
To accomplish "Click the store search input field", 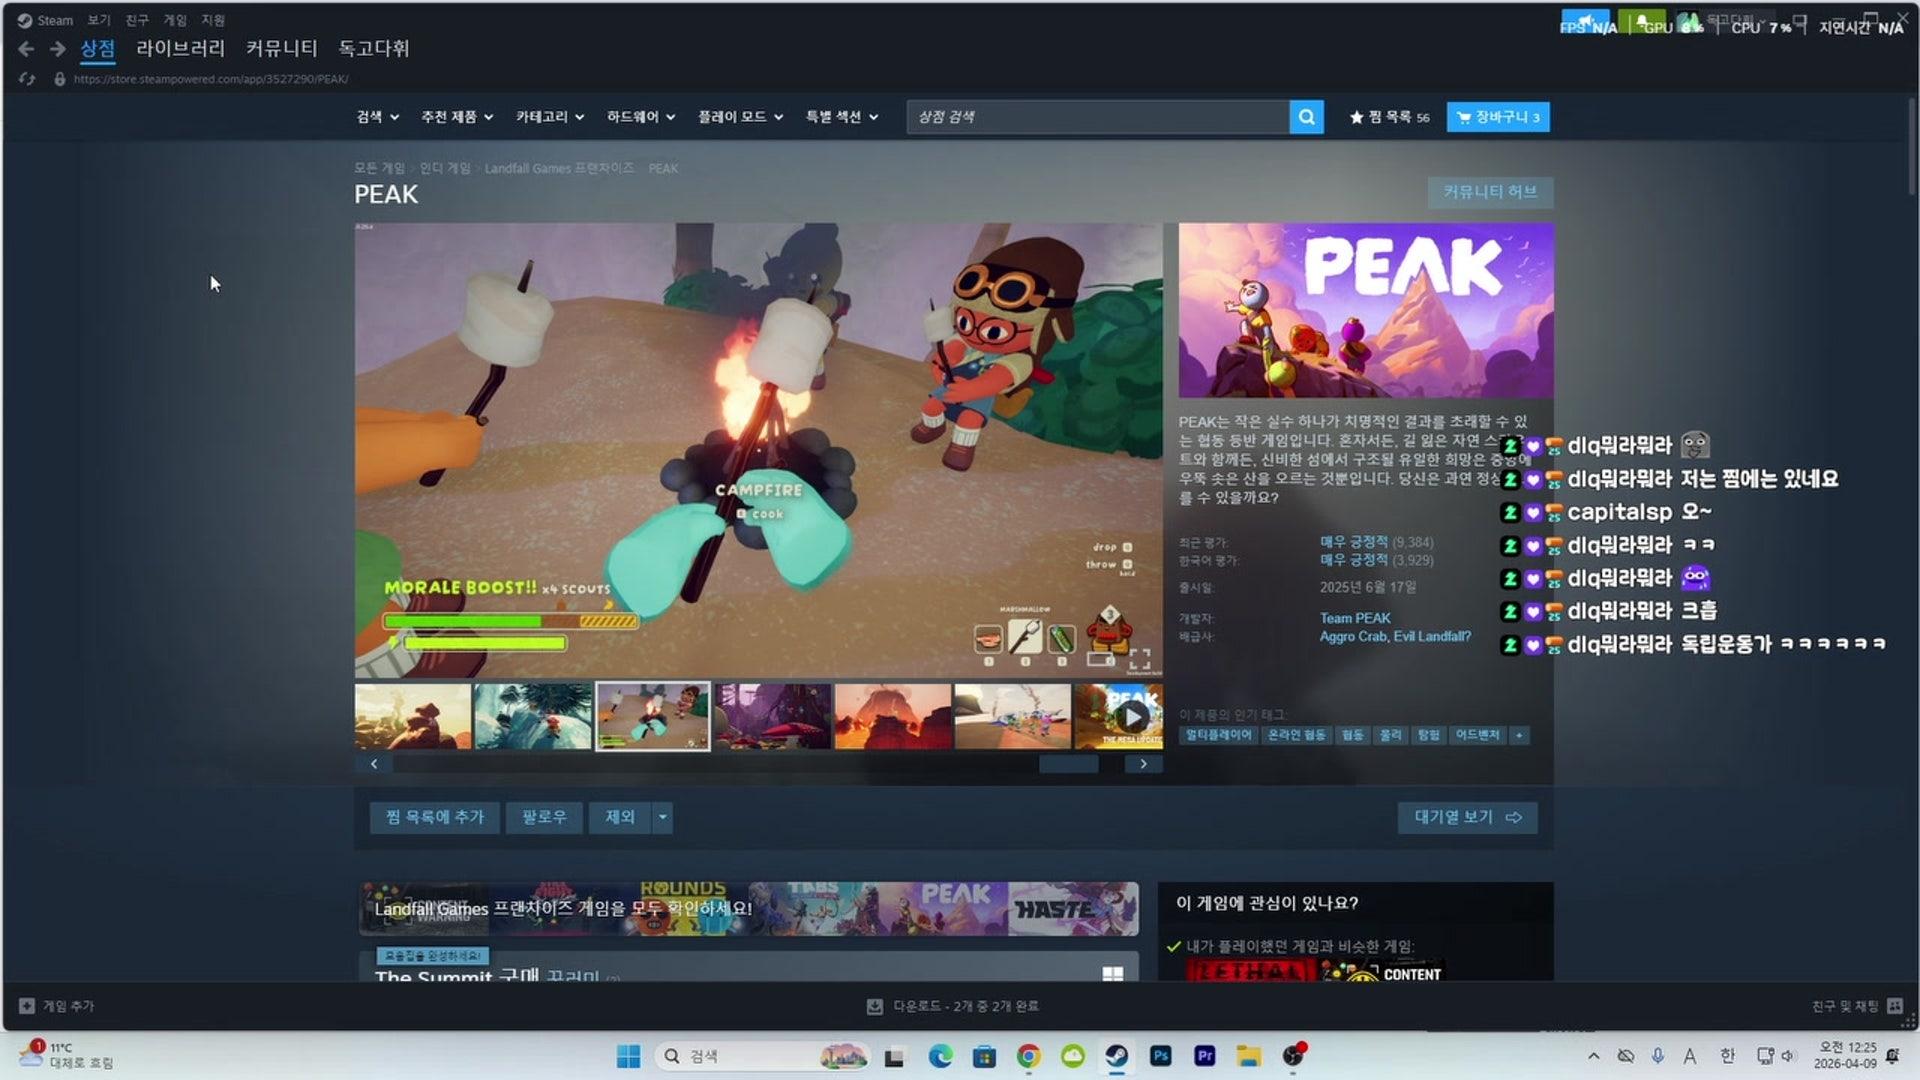I will pyautogui.click(x=1097, y=117).
